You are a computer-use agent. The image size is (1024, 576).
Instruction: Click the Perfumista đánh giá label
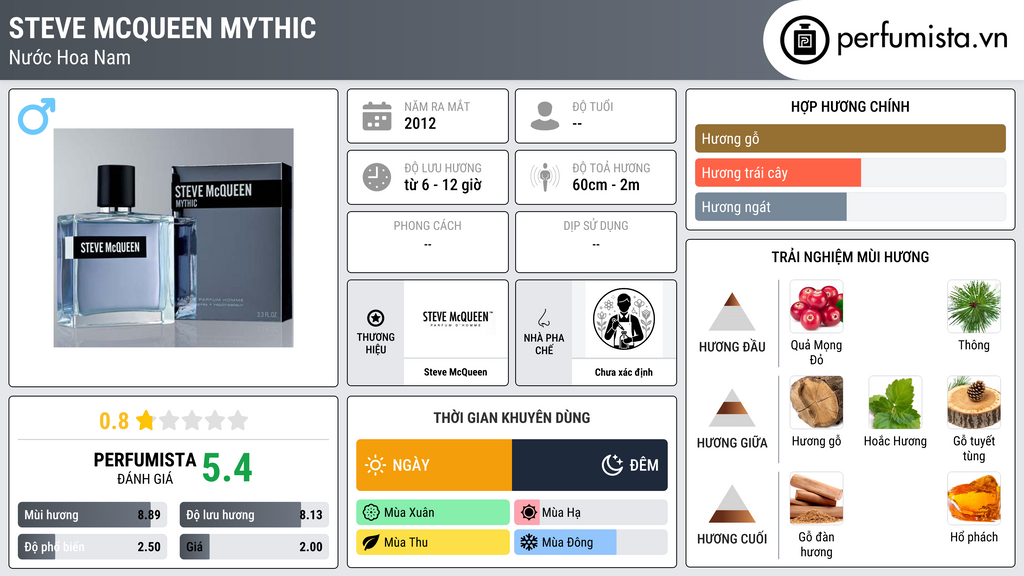145,468
